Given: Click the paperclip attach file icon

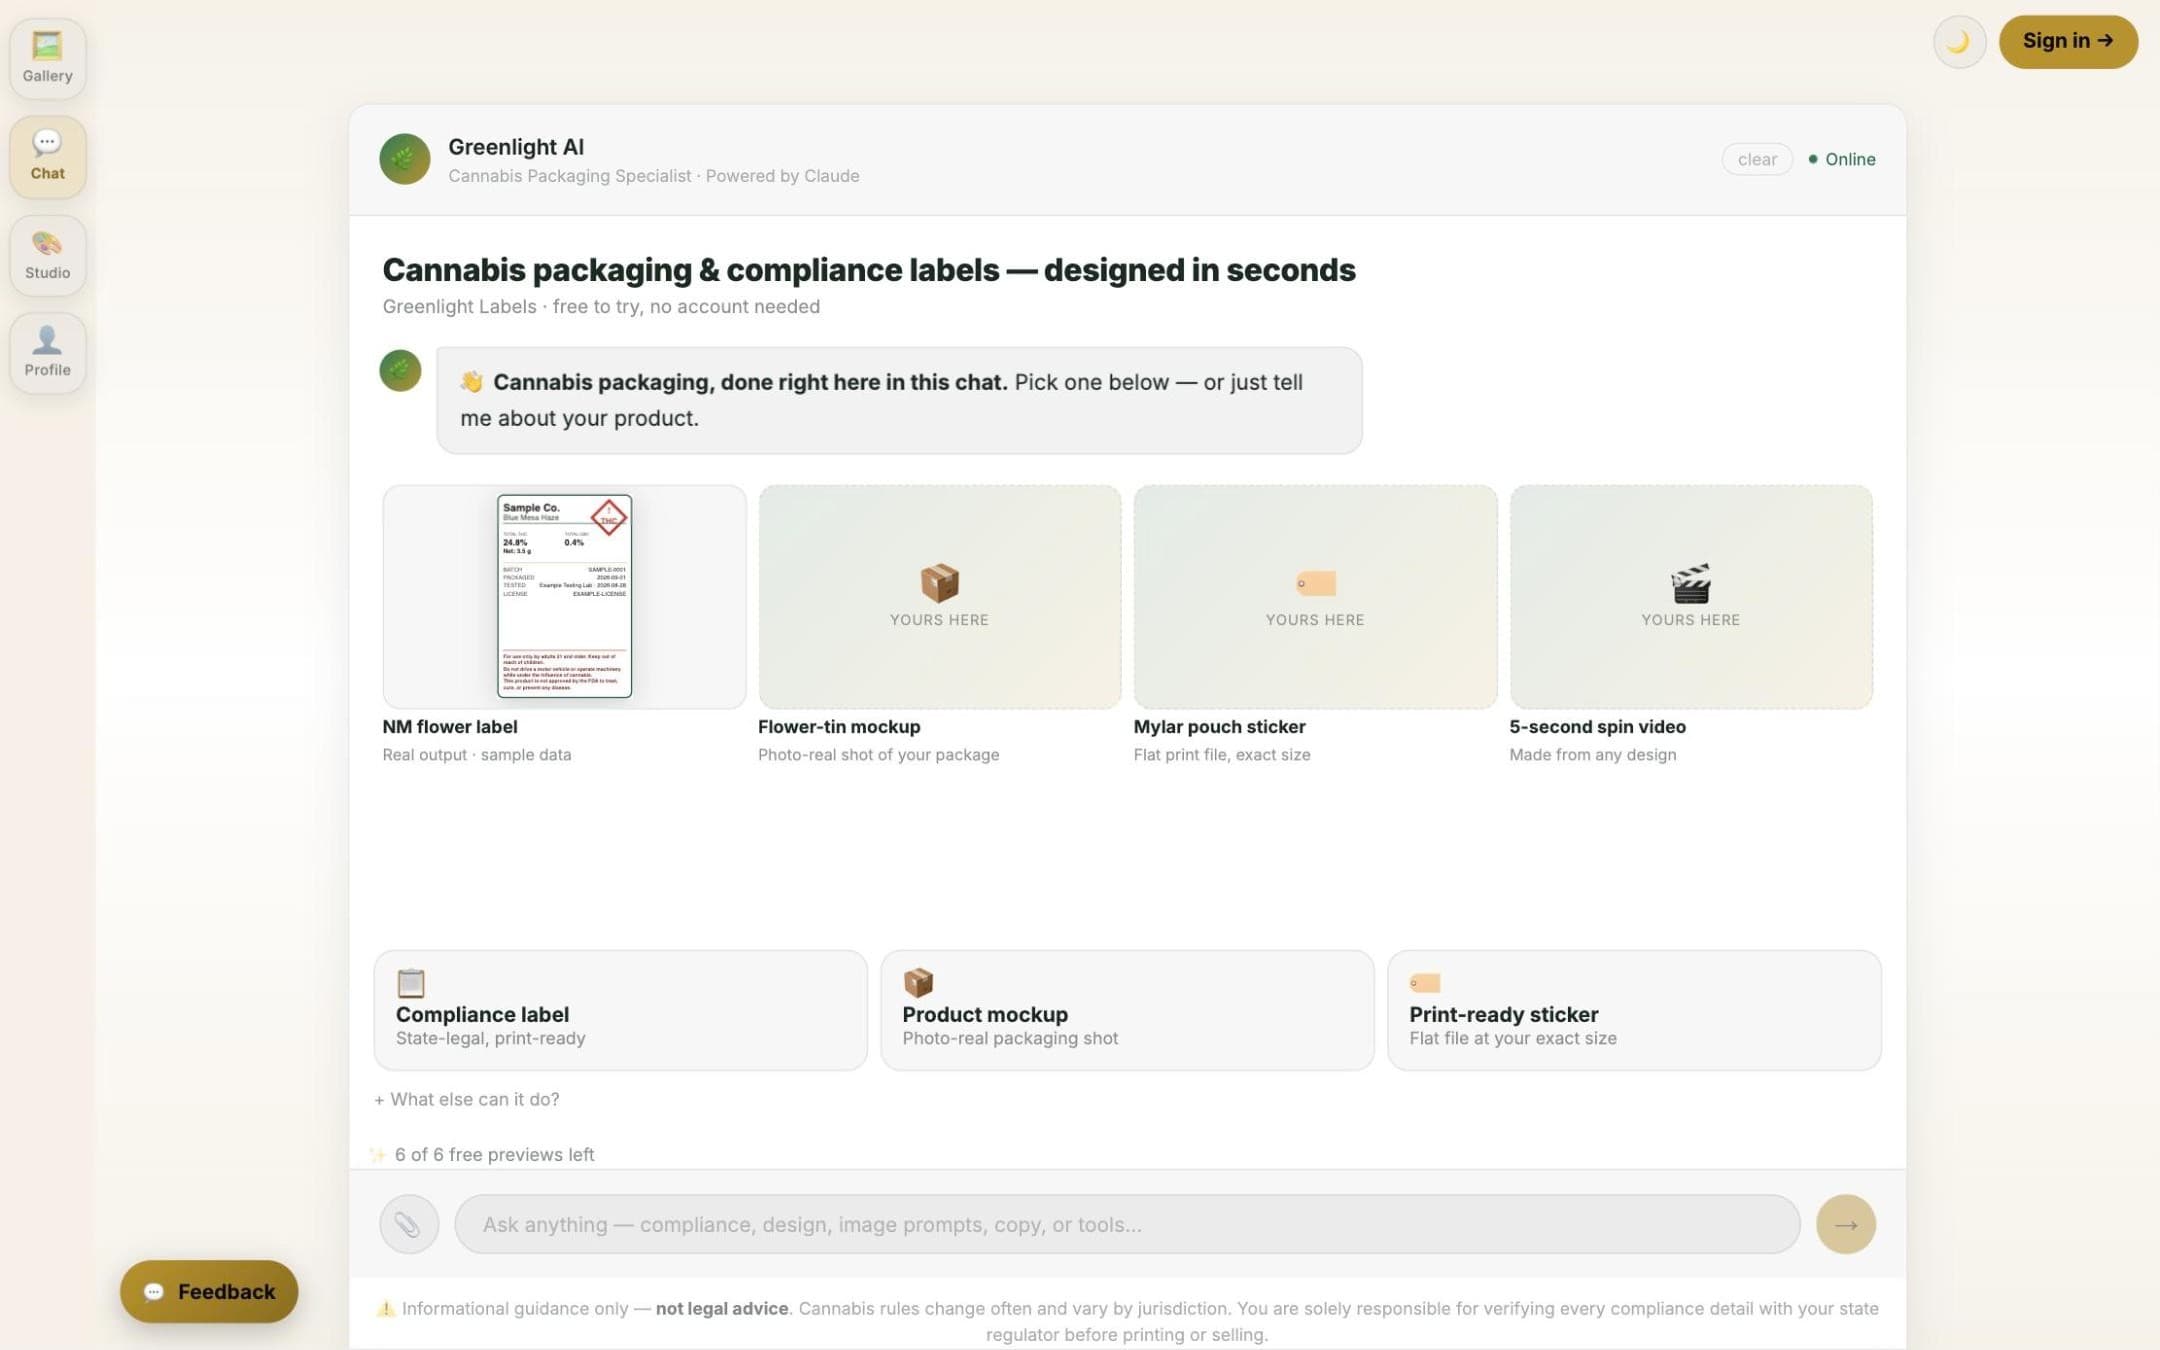Looking at the screenshot, I should tap(408, 1224).
